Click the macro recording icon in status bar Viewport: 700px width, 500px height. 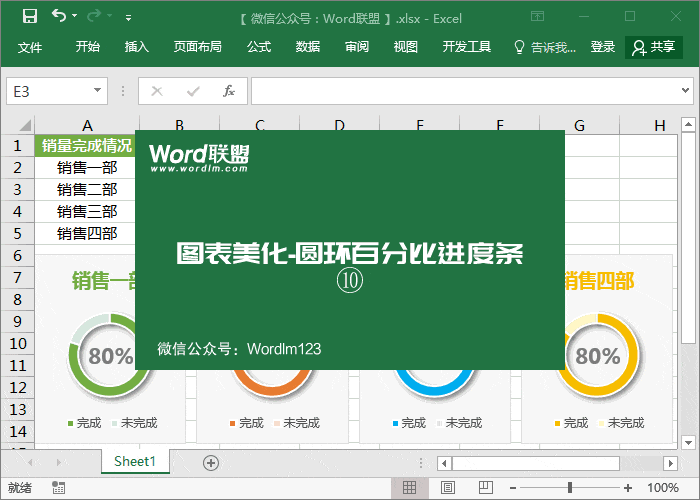[59, 488]
